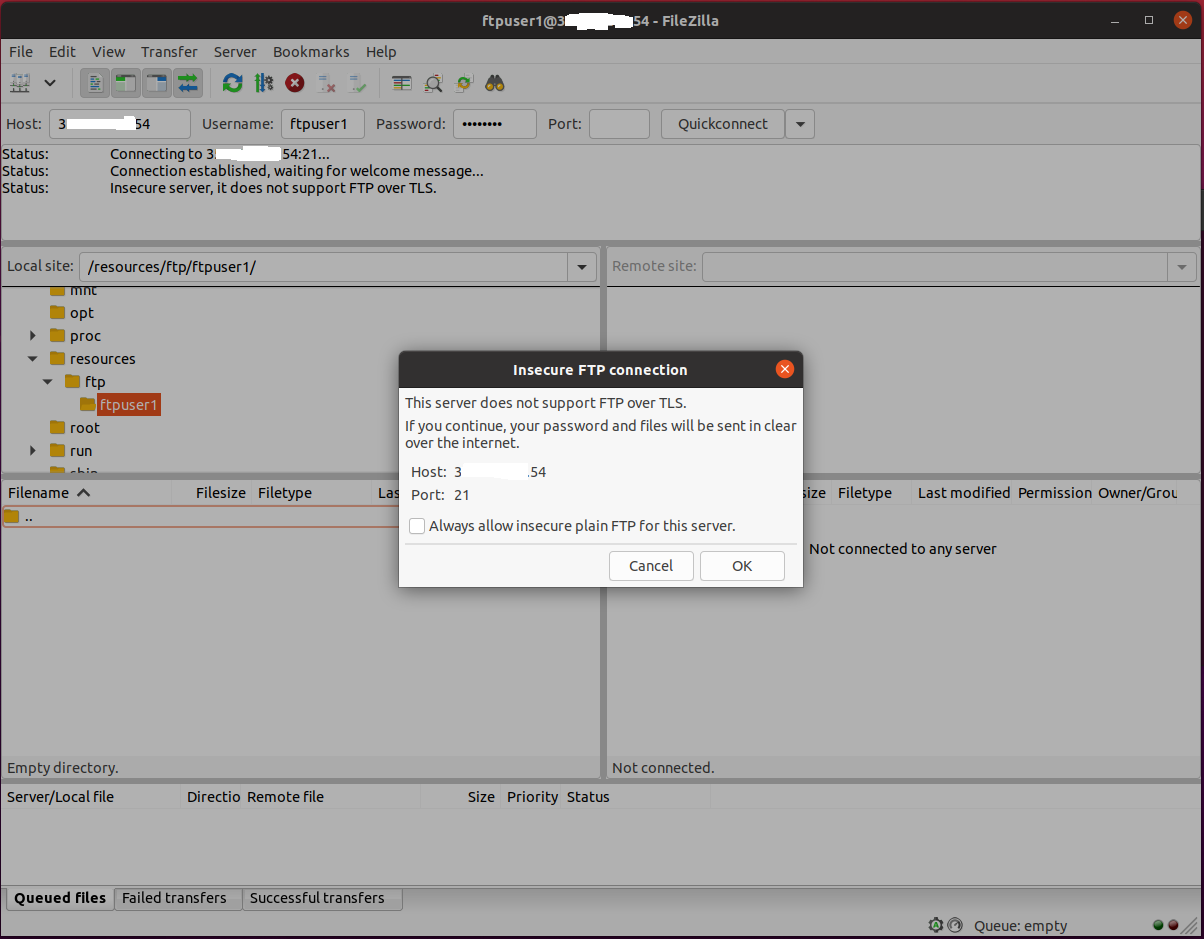The width and height of the screenshot is (1204, 939).
Task: Sort local list by Filename column
Action: [x=86, y=493]
